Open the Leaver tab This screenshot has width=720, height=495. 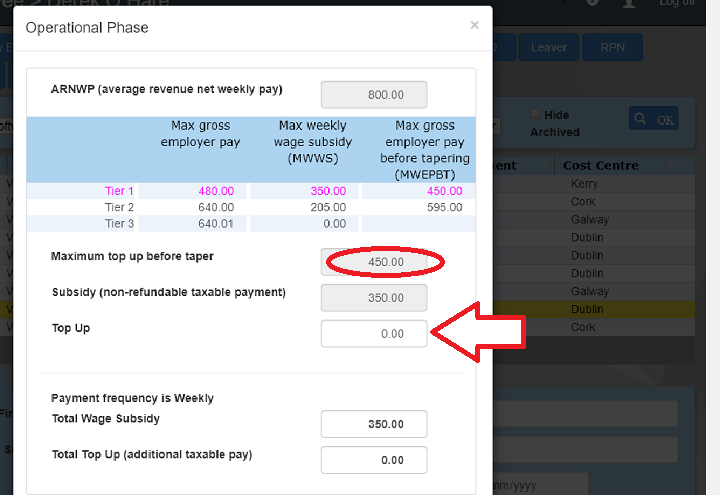[x=548, y=47]
